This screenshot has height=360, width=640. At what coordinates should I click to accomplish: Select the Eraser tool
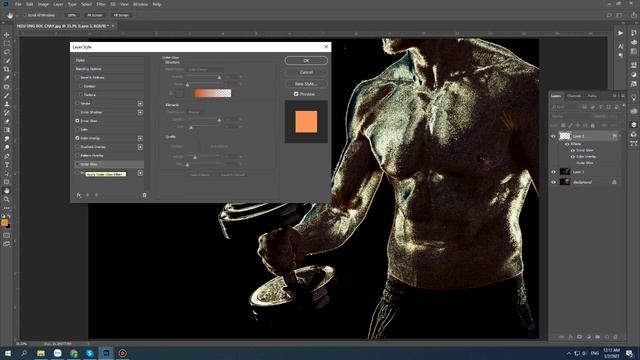[x=7, y=121]
